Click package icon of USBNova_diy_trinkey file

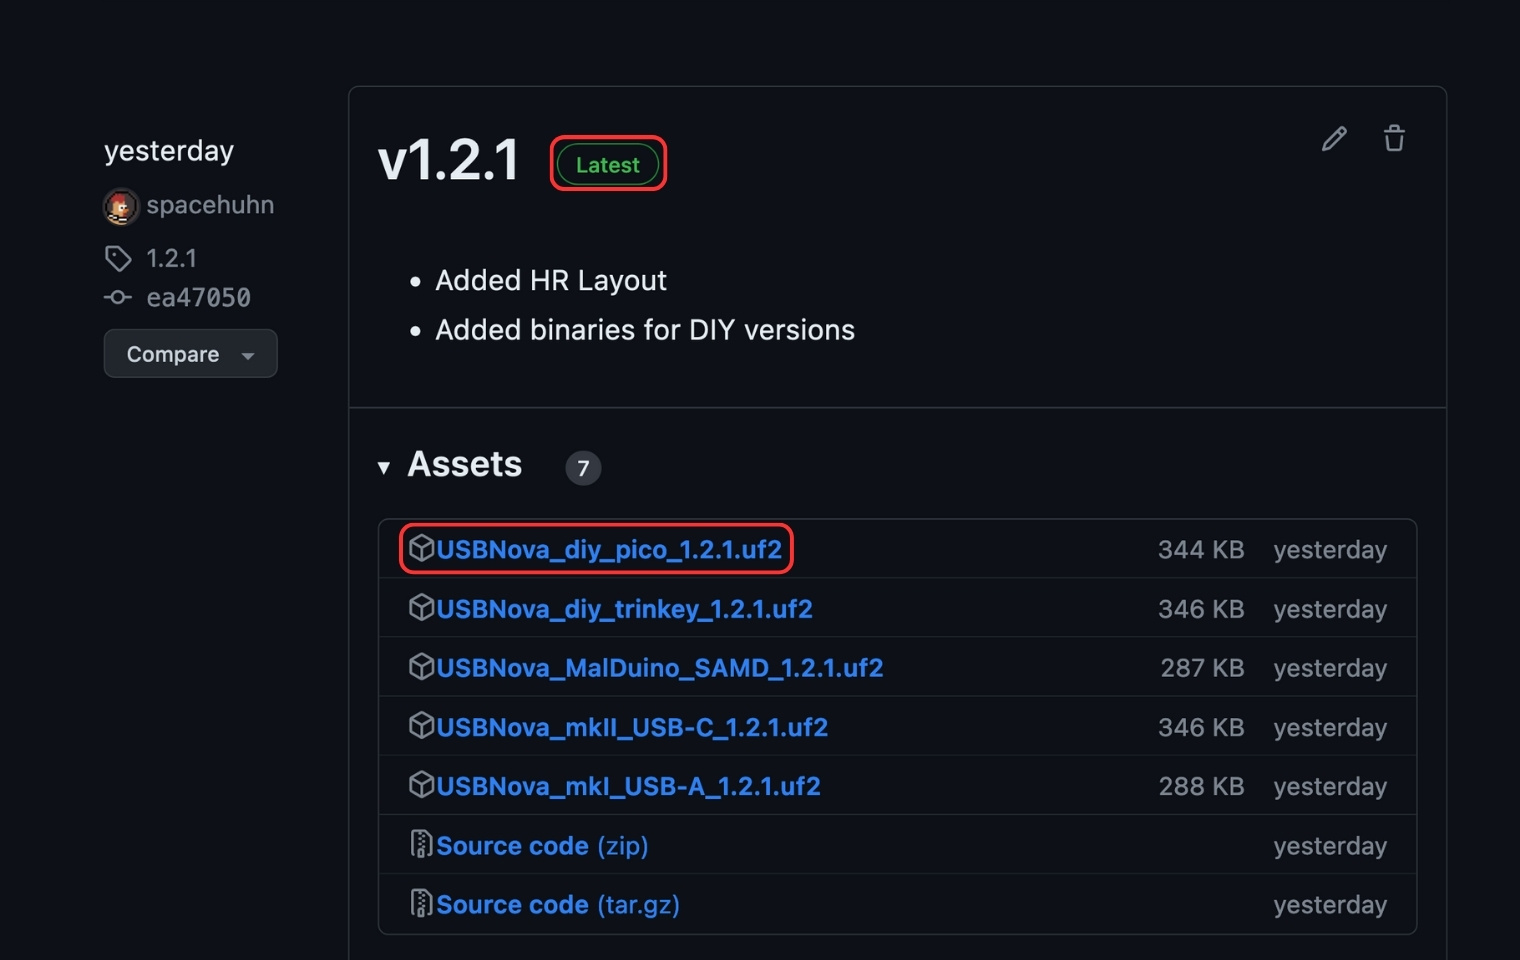click(422, 607)
